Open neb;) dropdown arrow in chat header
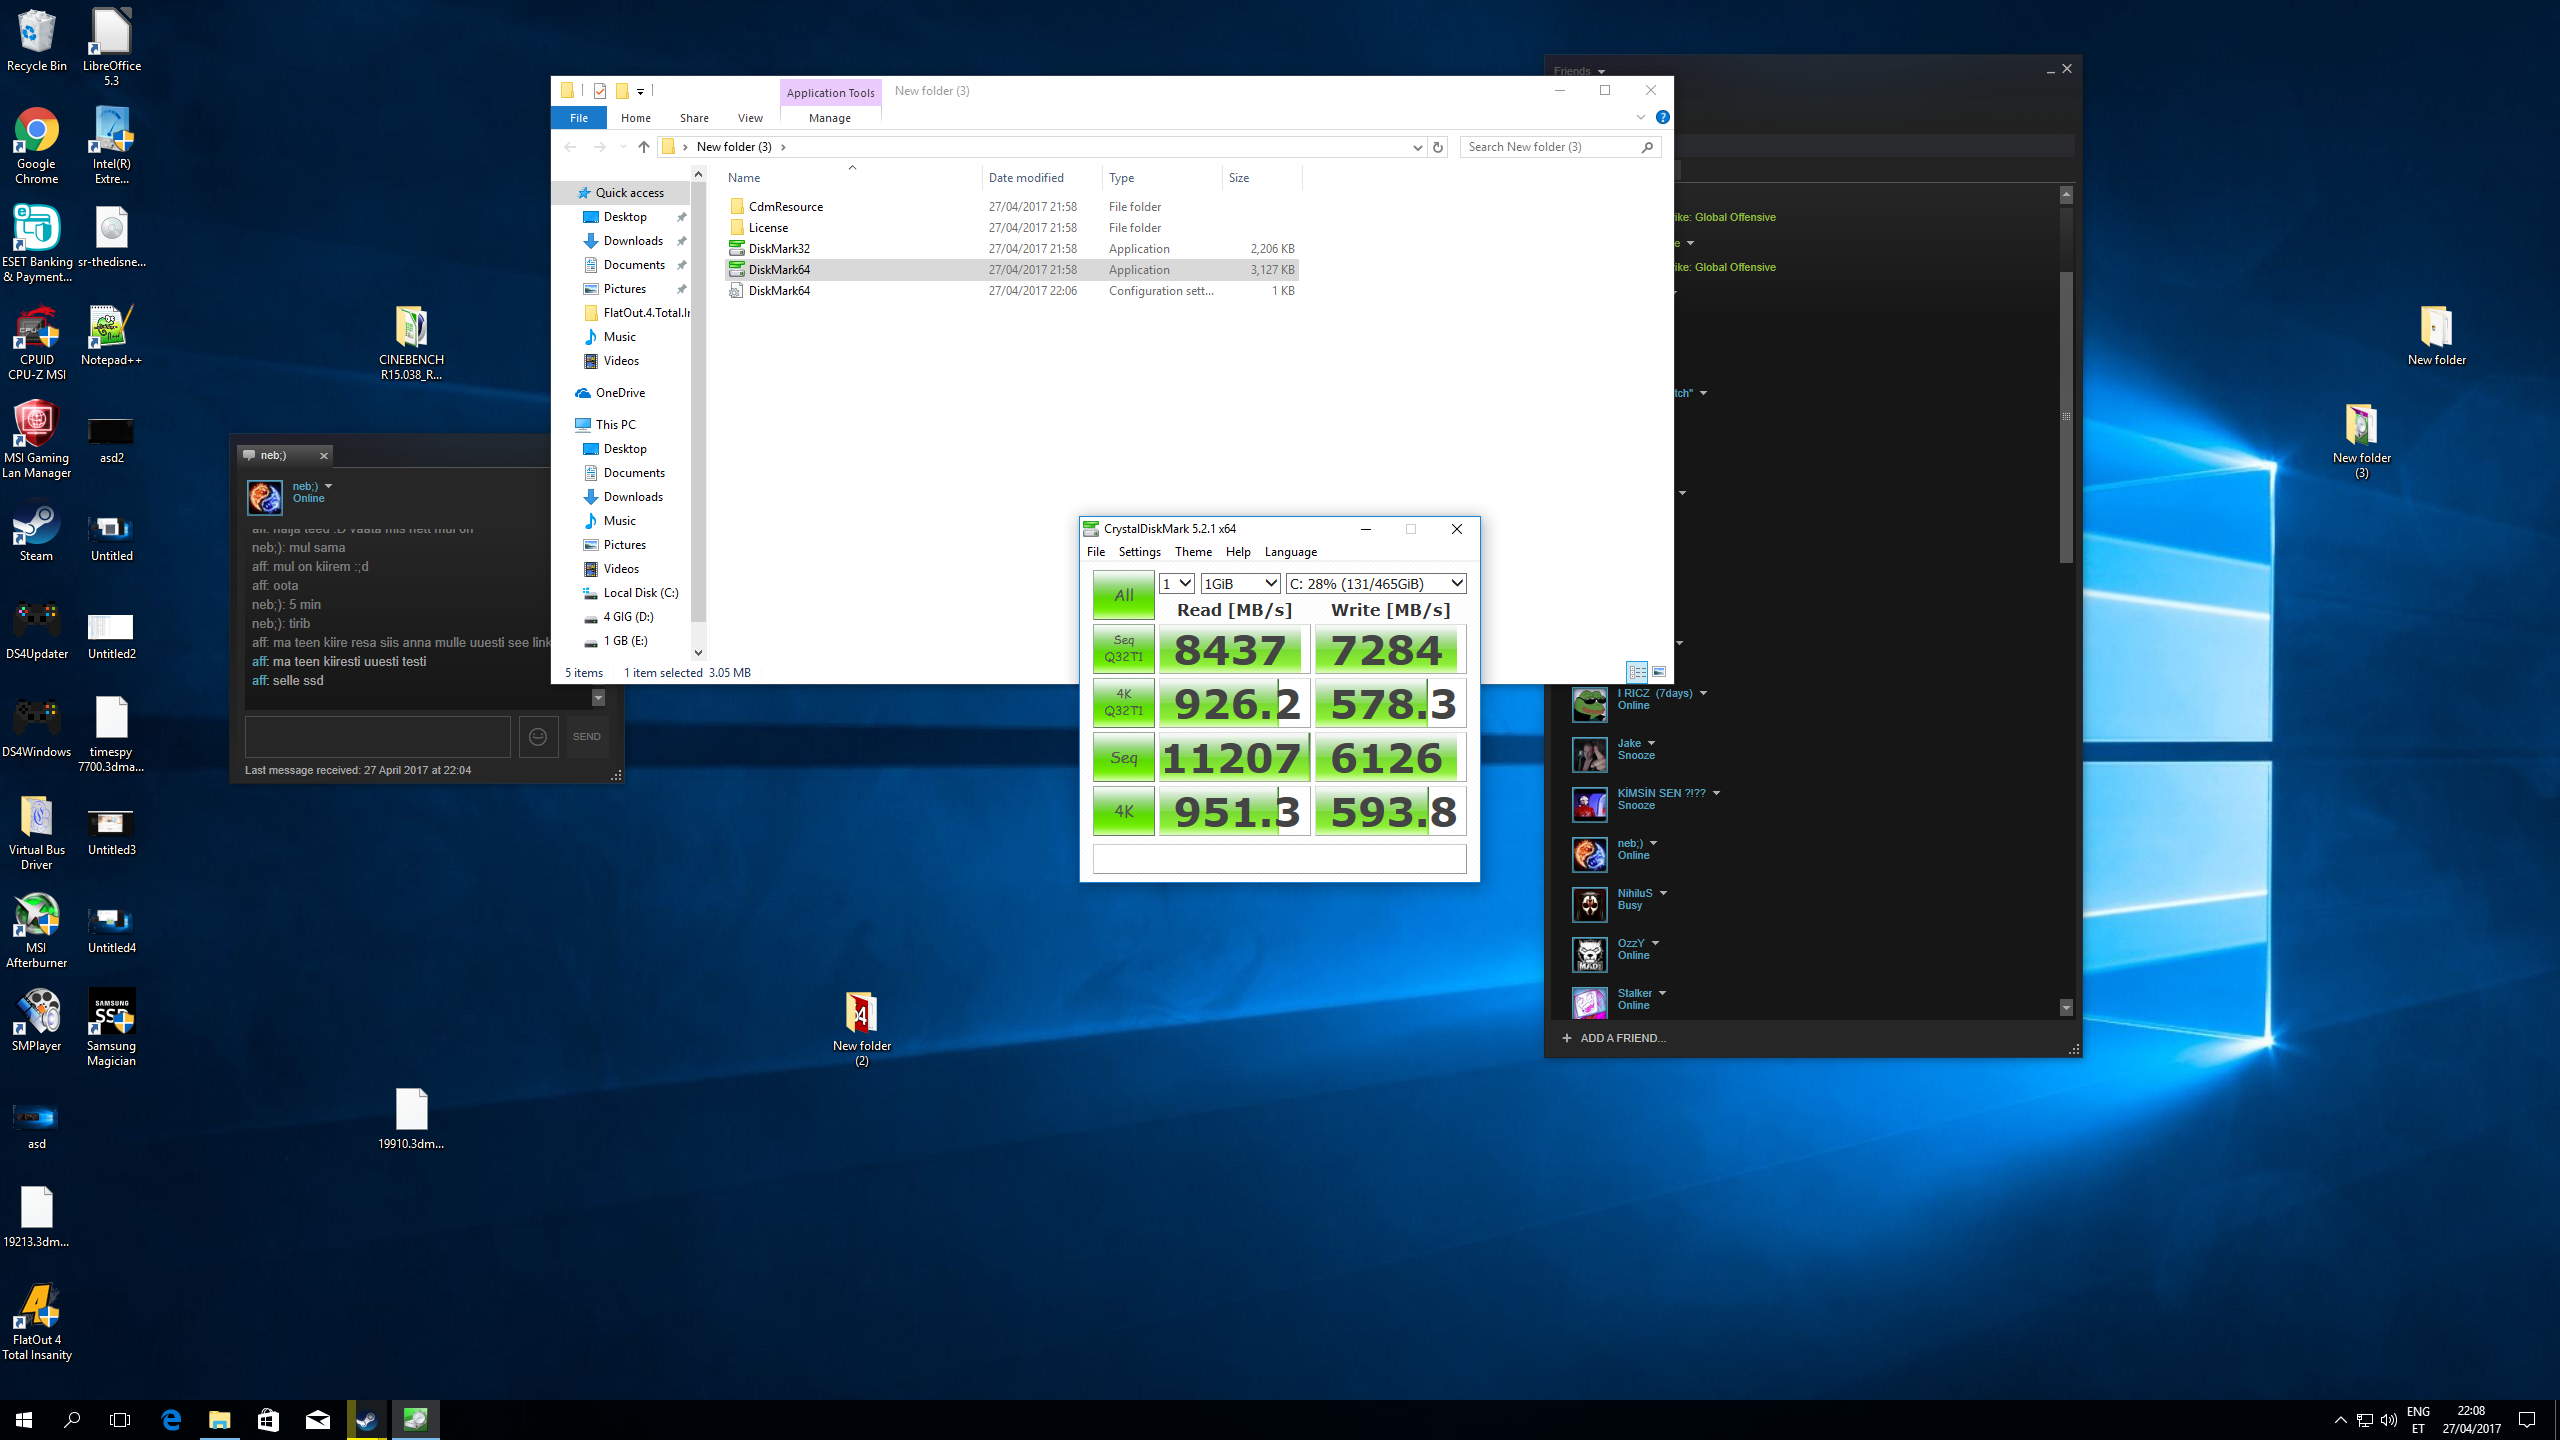Viewport: 2560px width, 1440px height. click(328, 486)
